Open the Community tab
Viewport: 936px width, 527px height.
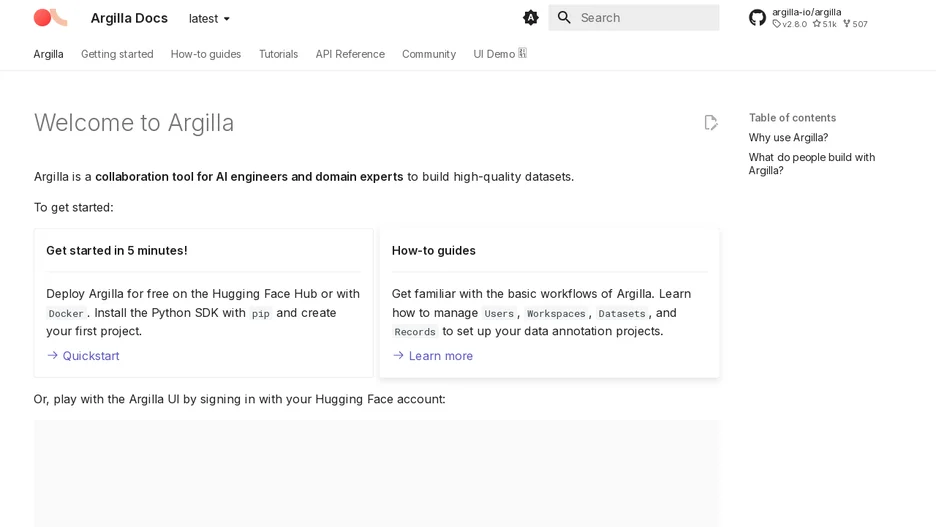(429, 54)
